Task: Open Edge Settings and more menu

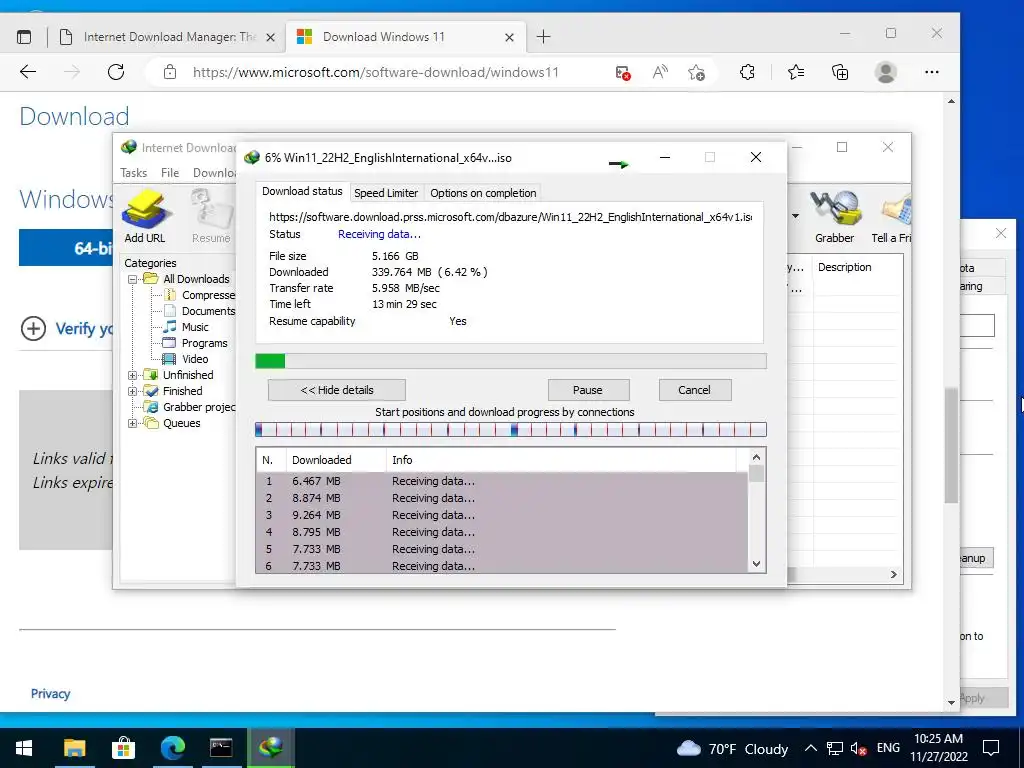Action: [932, 72]
